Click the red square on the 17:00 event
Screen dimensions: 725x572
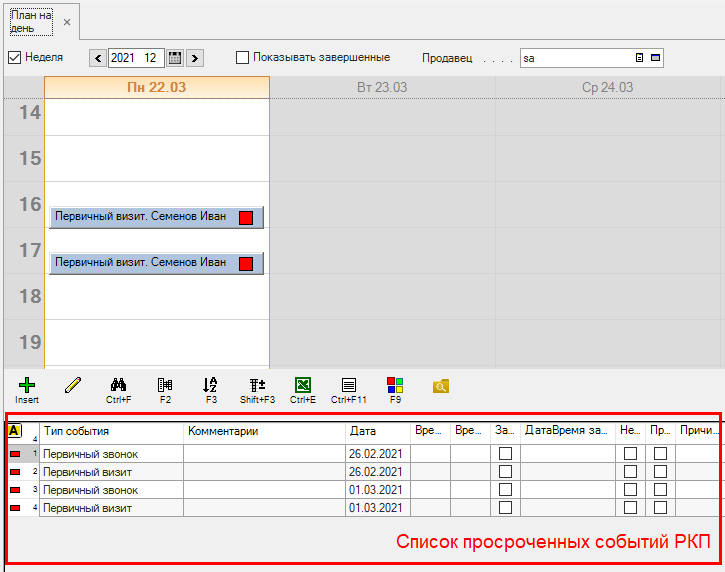246,264
